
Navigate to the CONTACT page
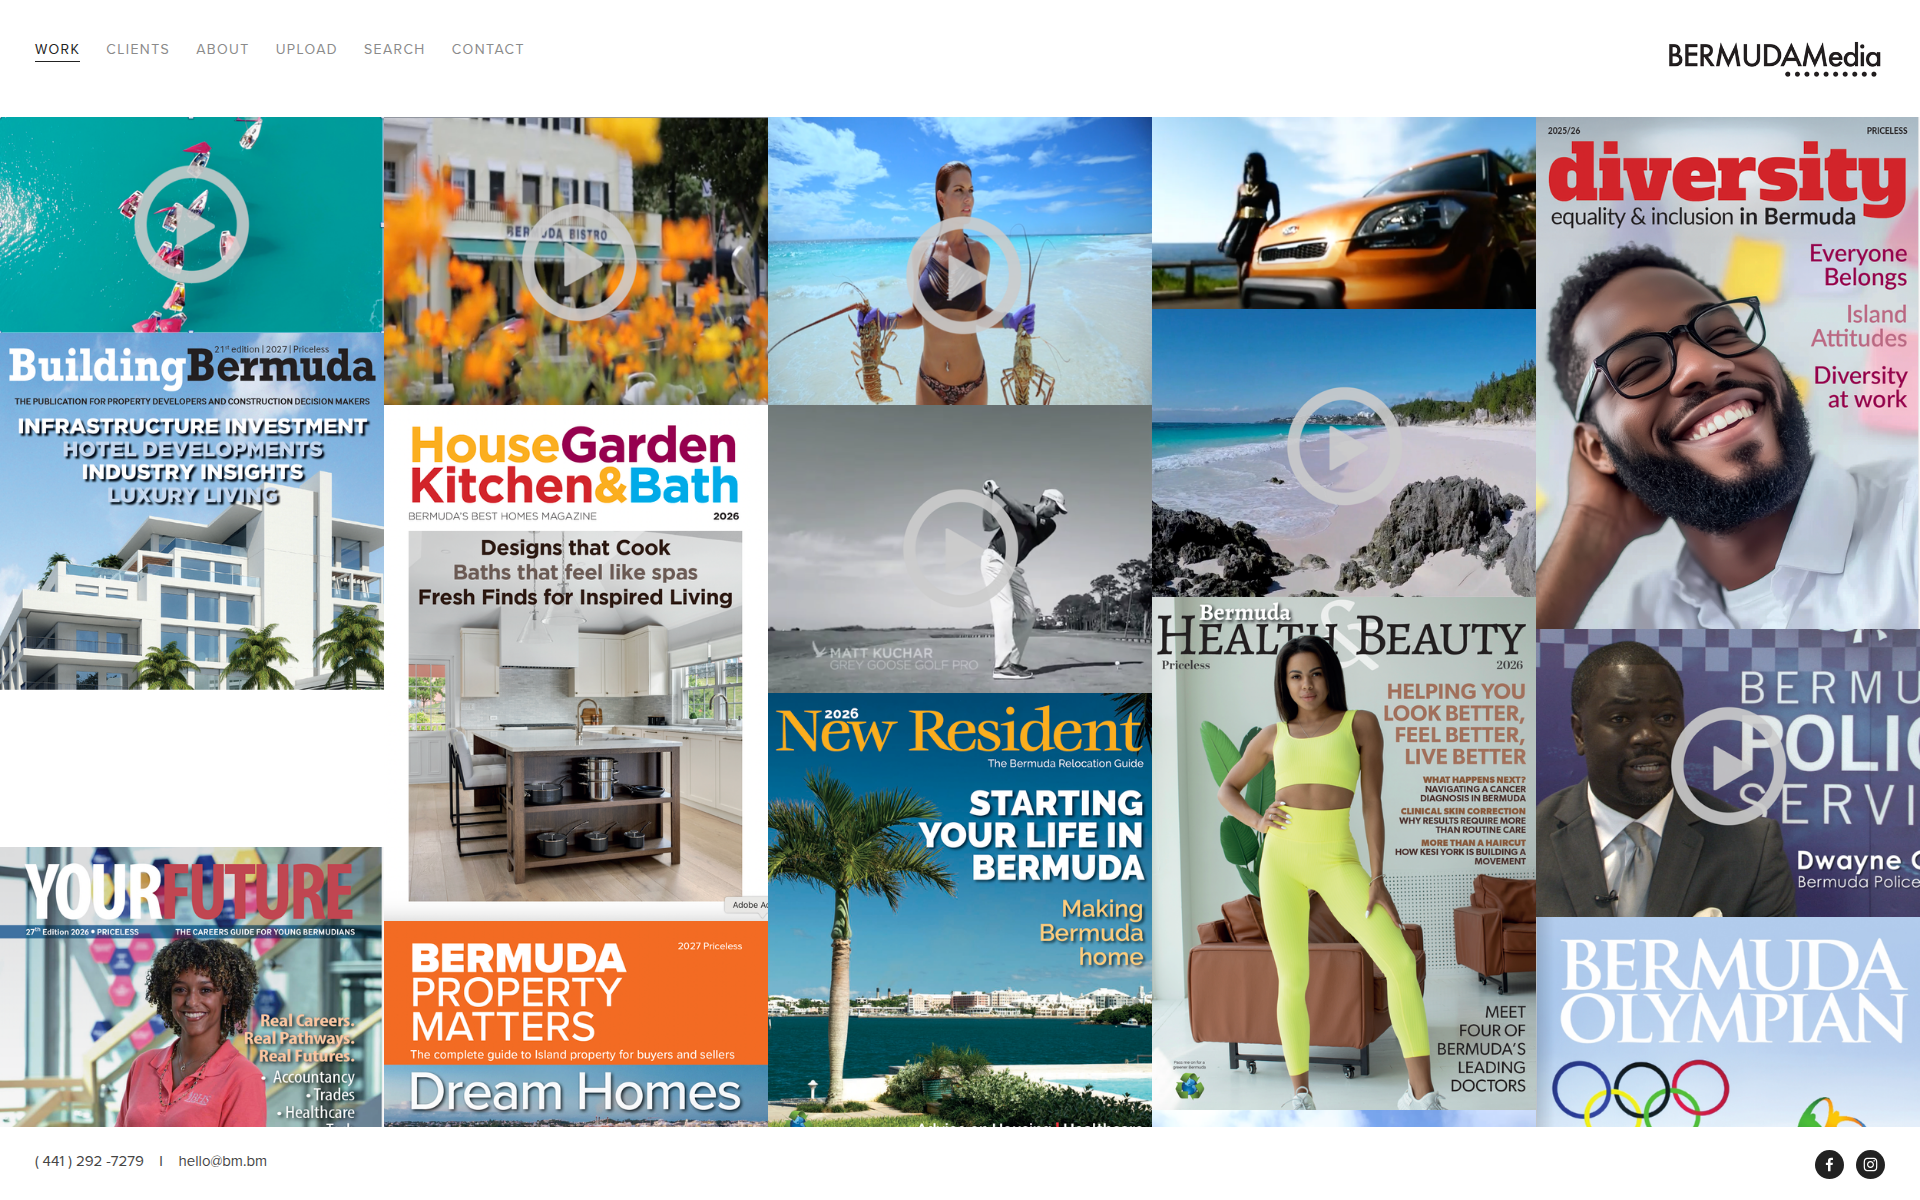488,49
